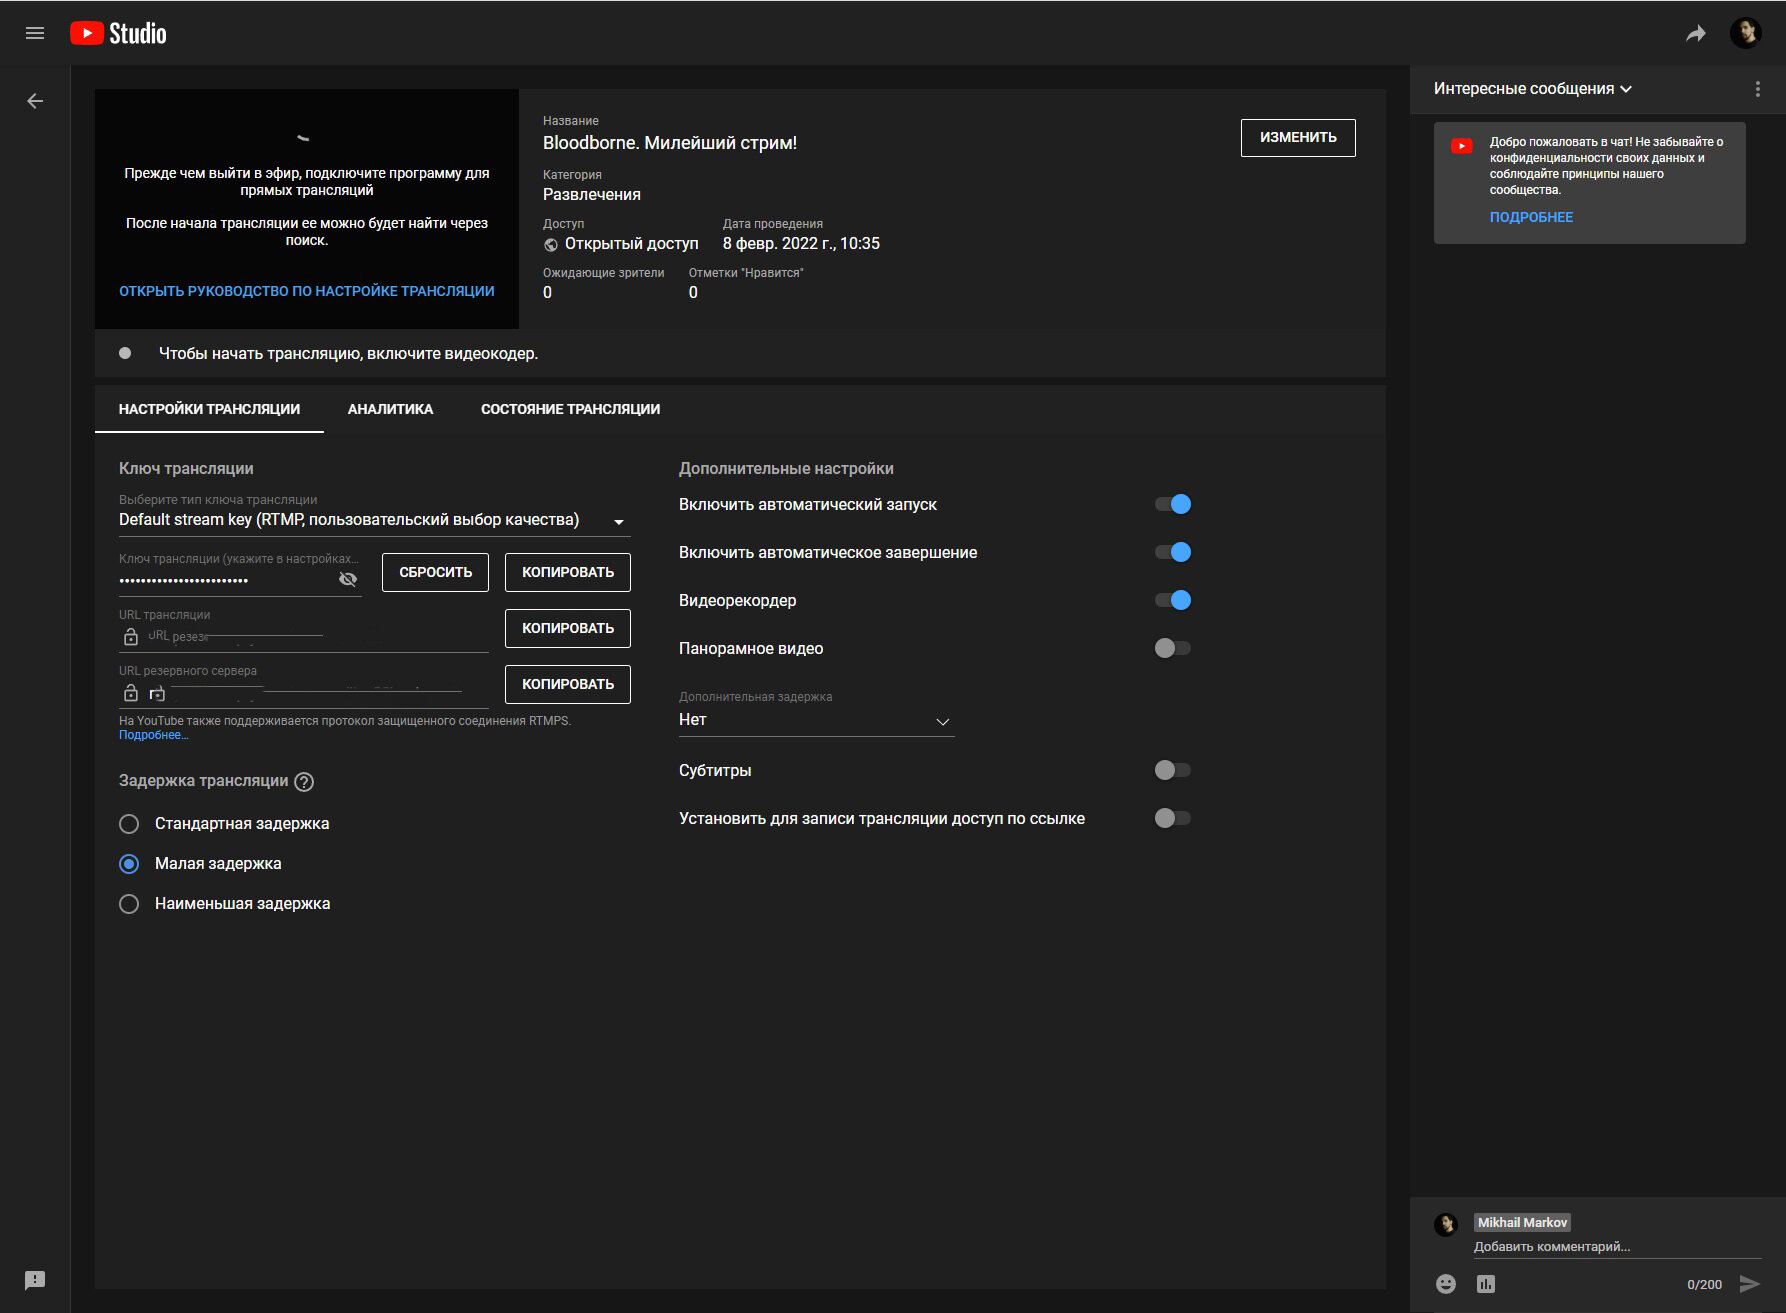Open the Дополнительная задержка dropdown
This screenshot has width=1786, height=1313.
pyautogui.click(x=816, y=720)
